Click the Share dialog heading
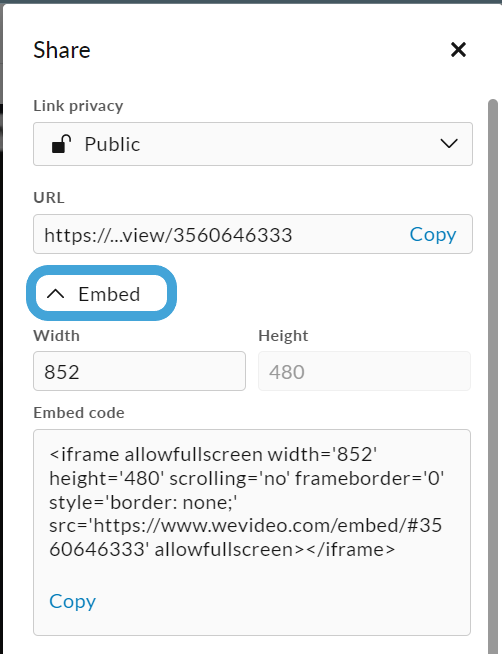 coord(62,50)
